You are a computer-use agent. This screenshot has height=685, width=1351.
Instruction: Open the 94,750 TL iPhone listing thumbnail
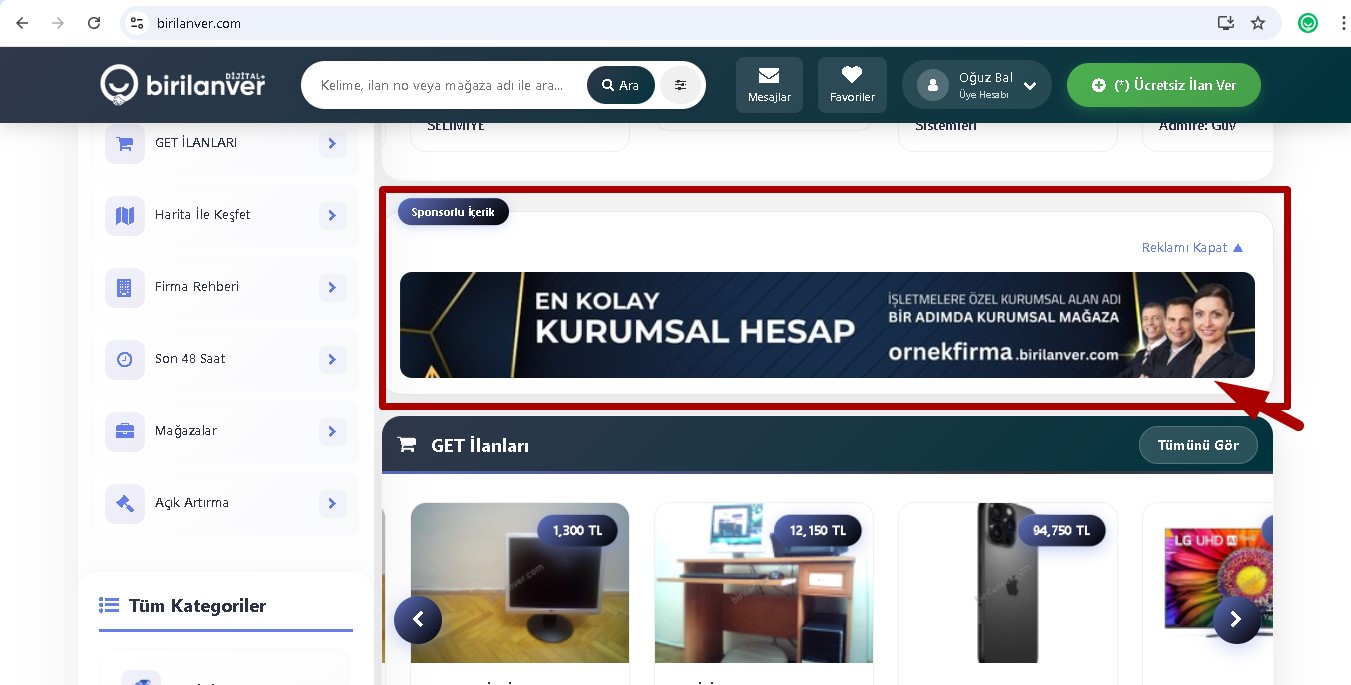click(x=1007, y=583)
